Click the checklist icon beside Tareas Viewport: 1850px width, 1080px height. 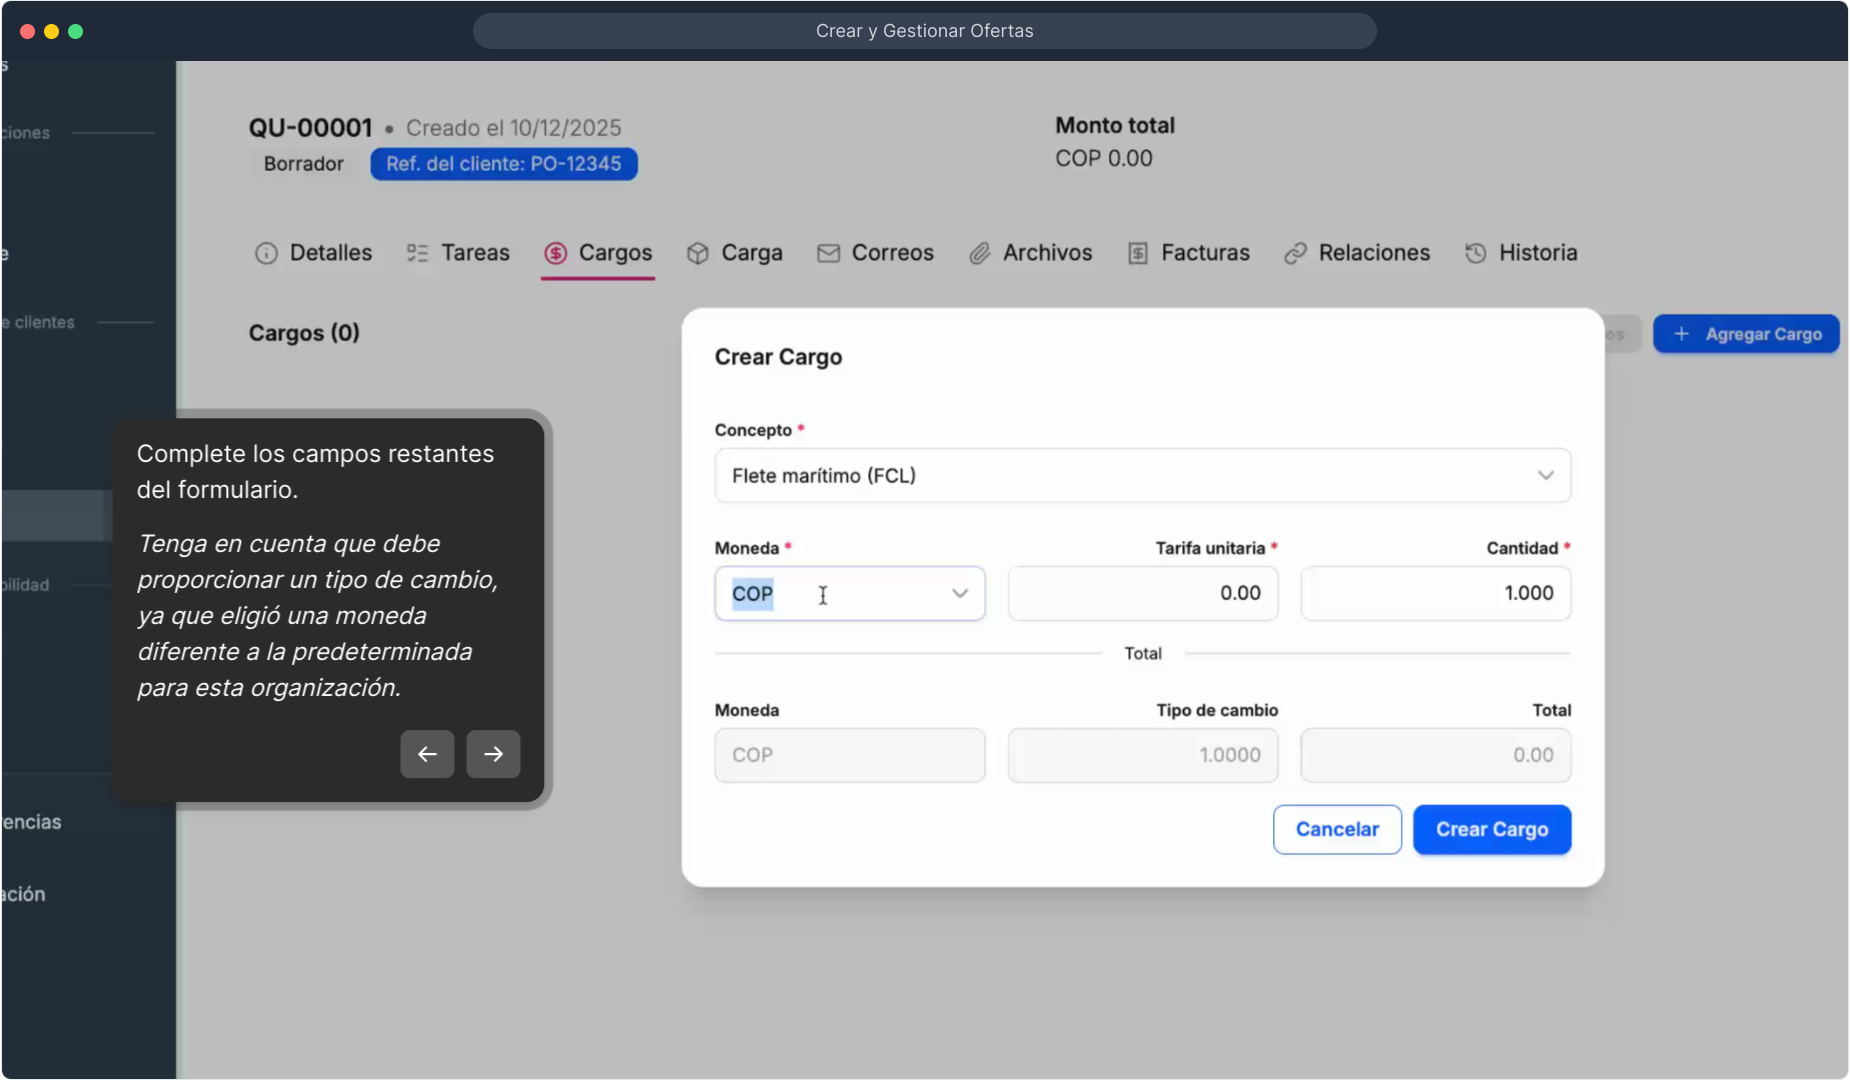pos(417,253)
